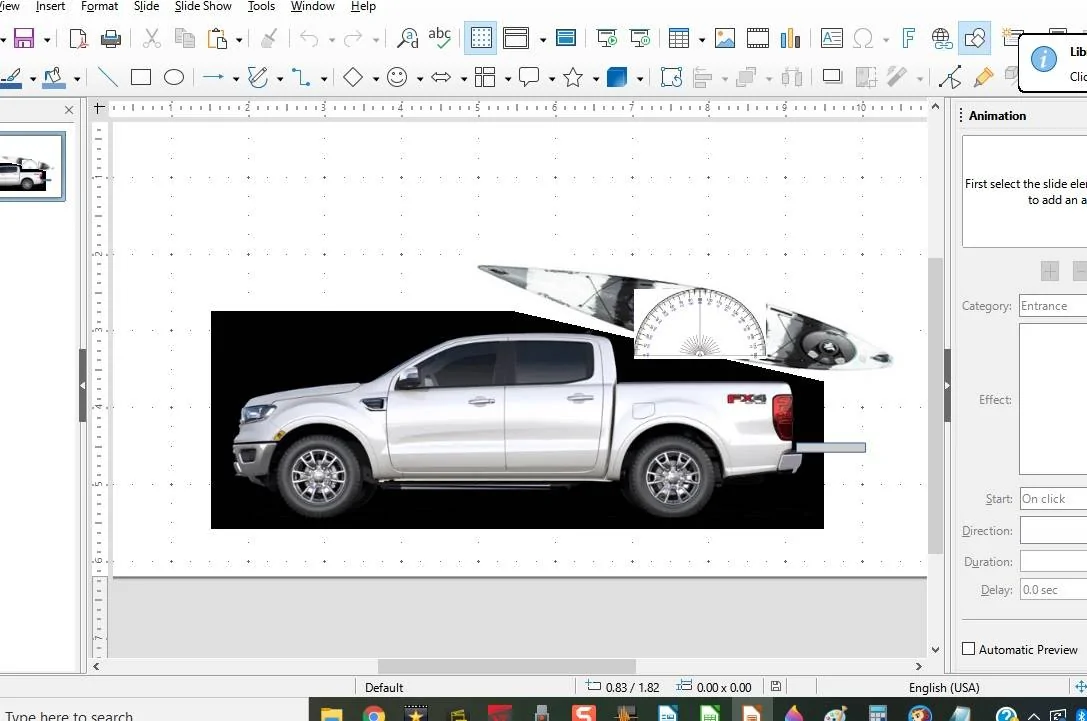The height and width of the screenshot is (721, 1087).
Task: Toggle the Shadow button
Action: click(x=831, y=77)
